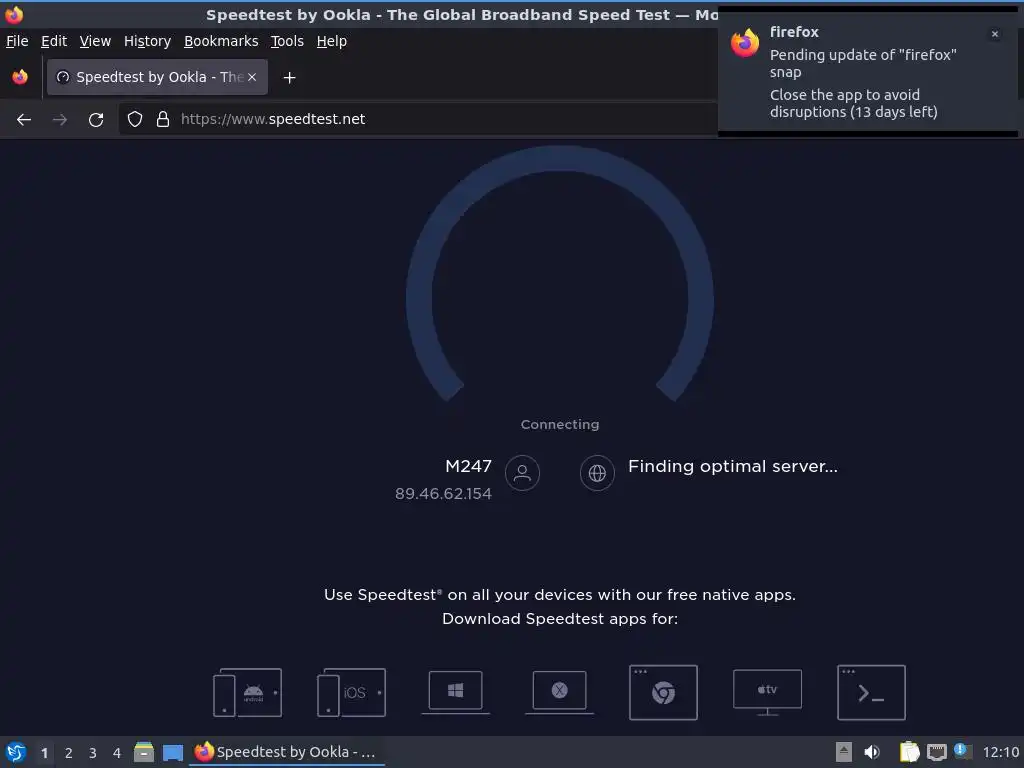
Task: Open the removable media eject tray icon
Action: (x=844, y=752)
